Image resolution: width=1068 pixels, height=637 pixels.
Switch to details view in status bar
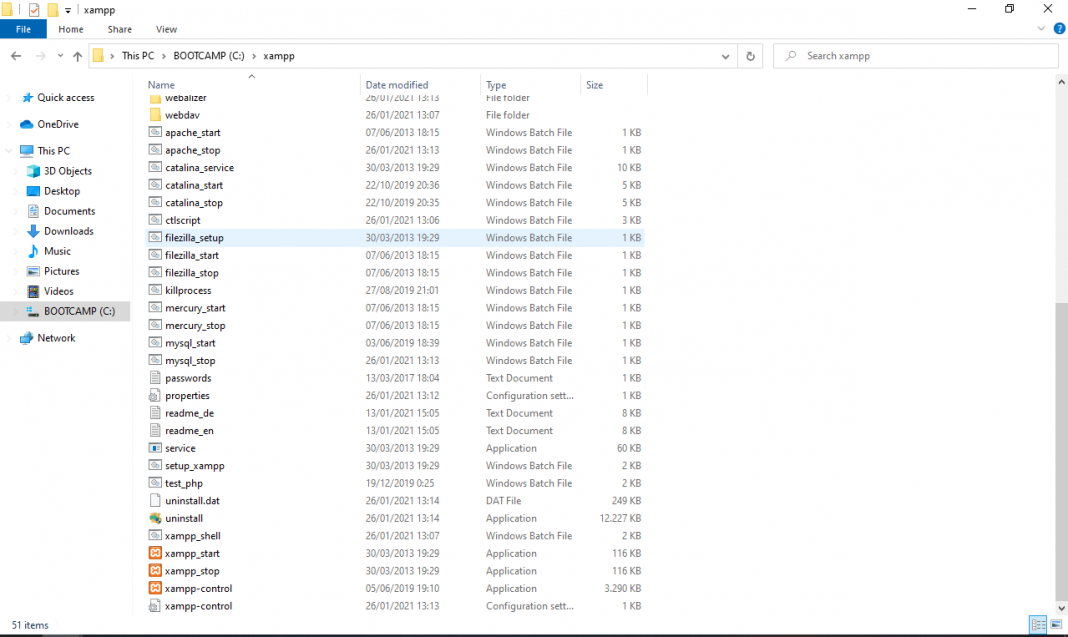coord(1039,625)
